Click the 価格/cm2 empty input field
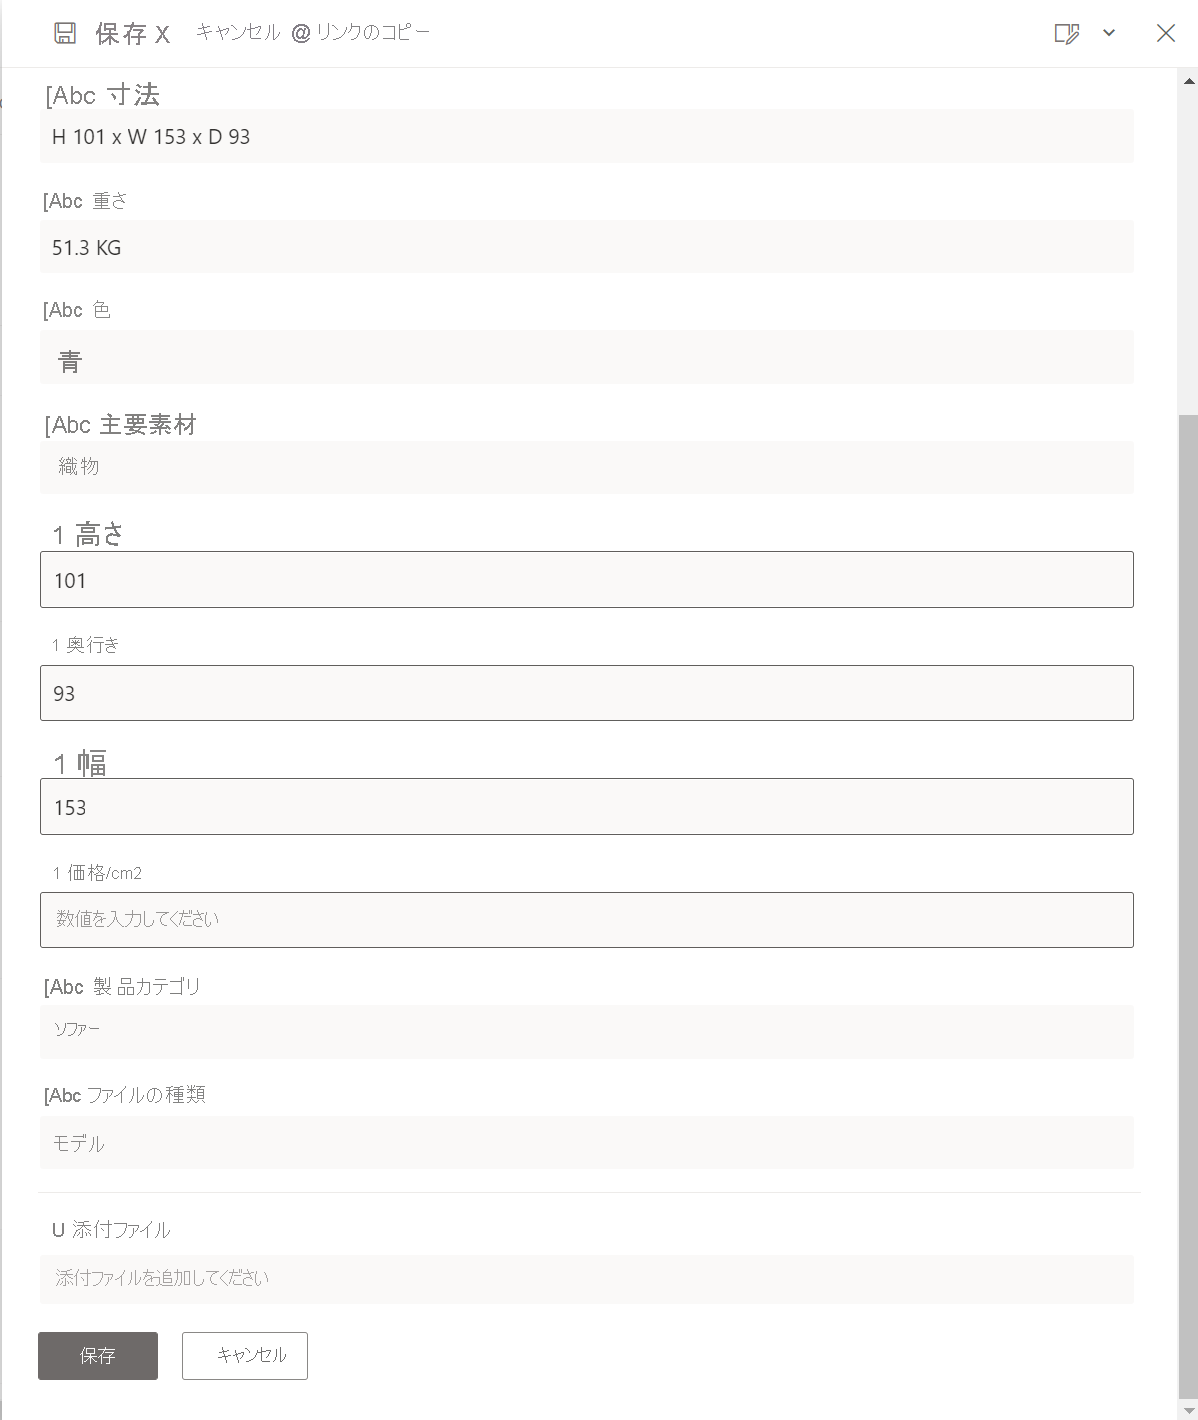 coord(586,919)
